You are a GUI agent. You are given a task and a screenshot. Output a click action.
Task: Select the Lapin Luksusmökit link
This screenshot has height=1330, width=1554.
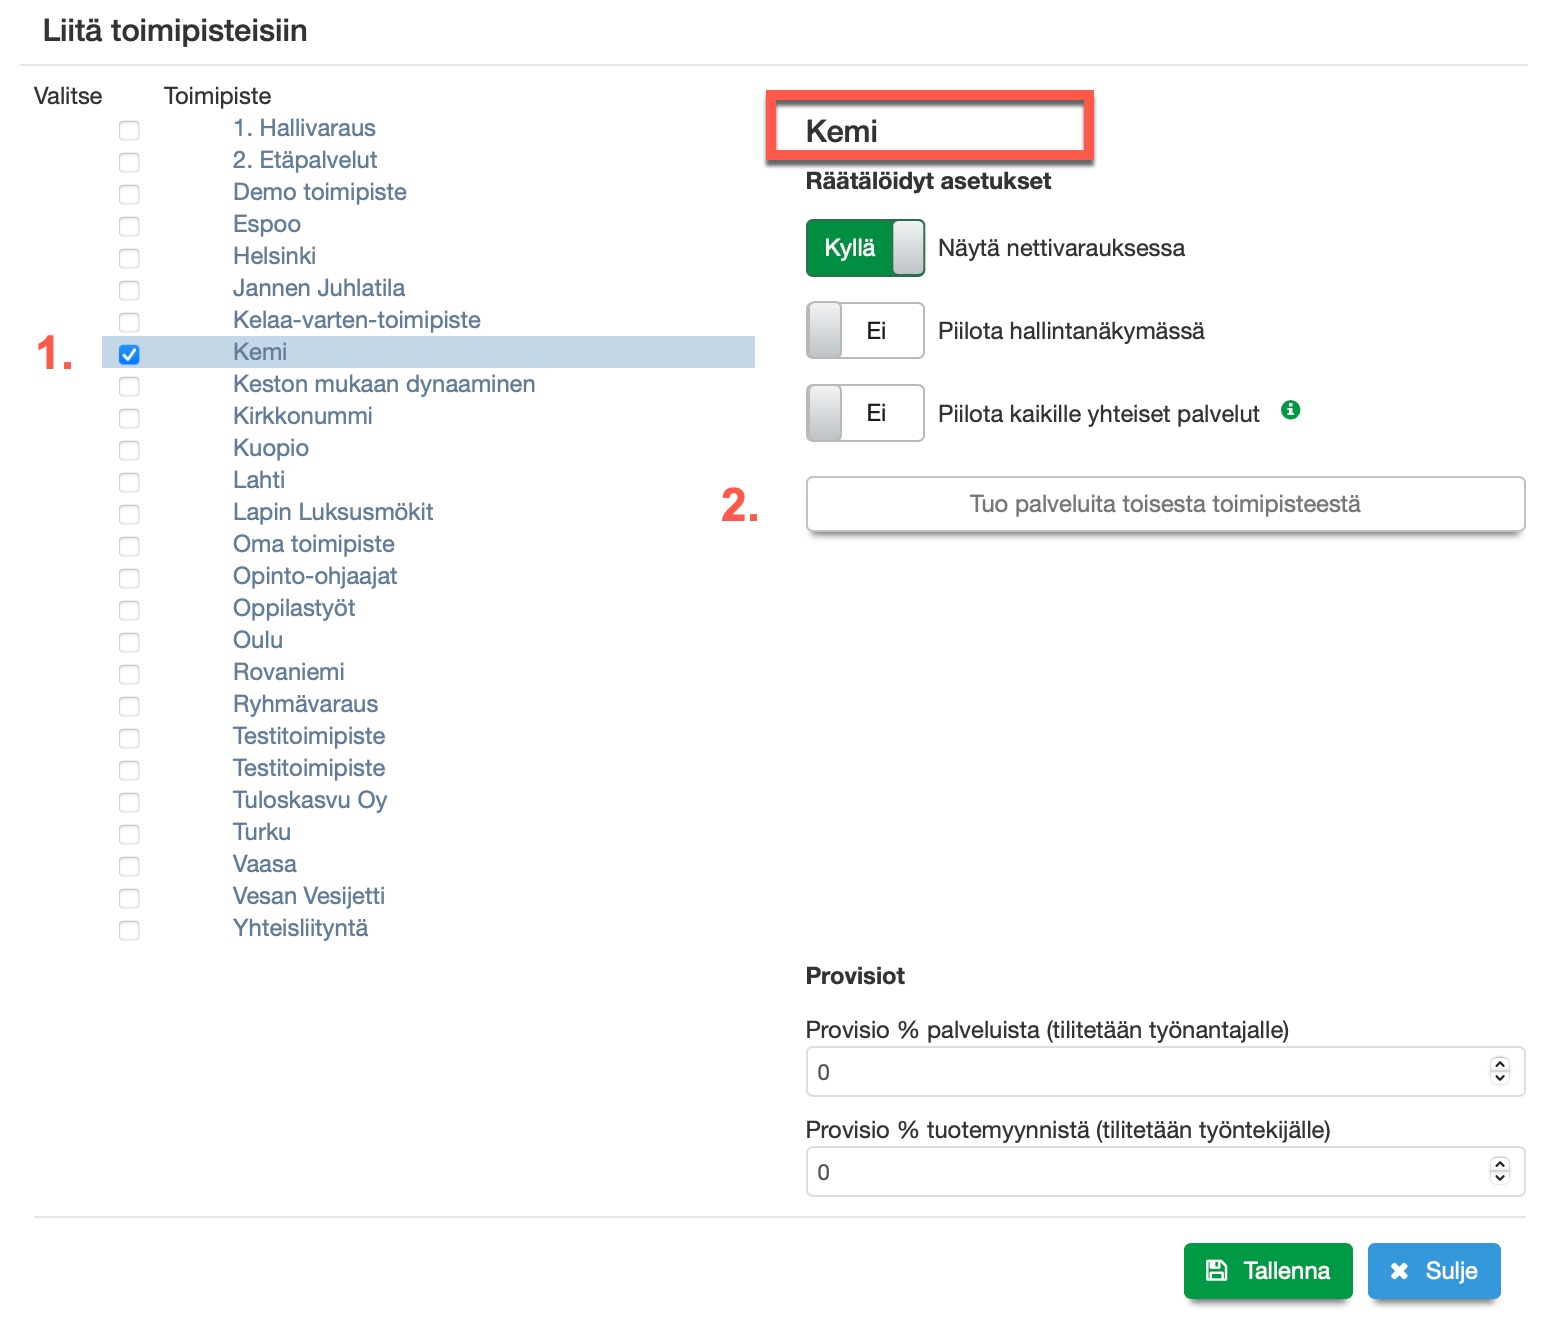(x=333, y=512)
